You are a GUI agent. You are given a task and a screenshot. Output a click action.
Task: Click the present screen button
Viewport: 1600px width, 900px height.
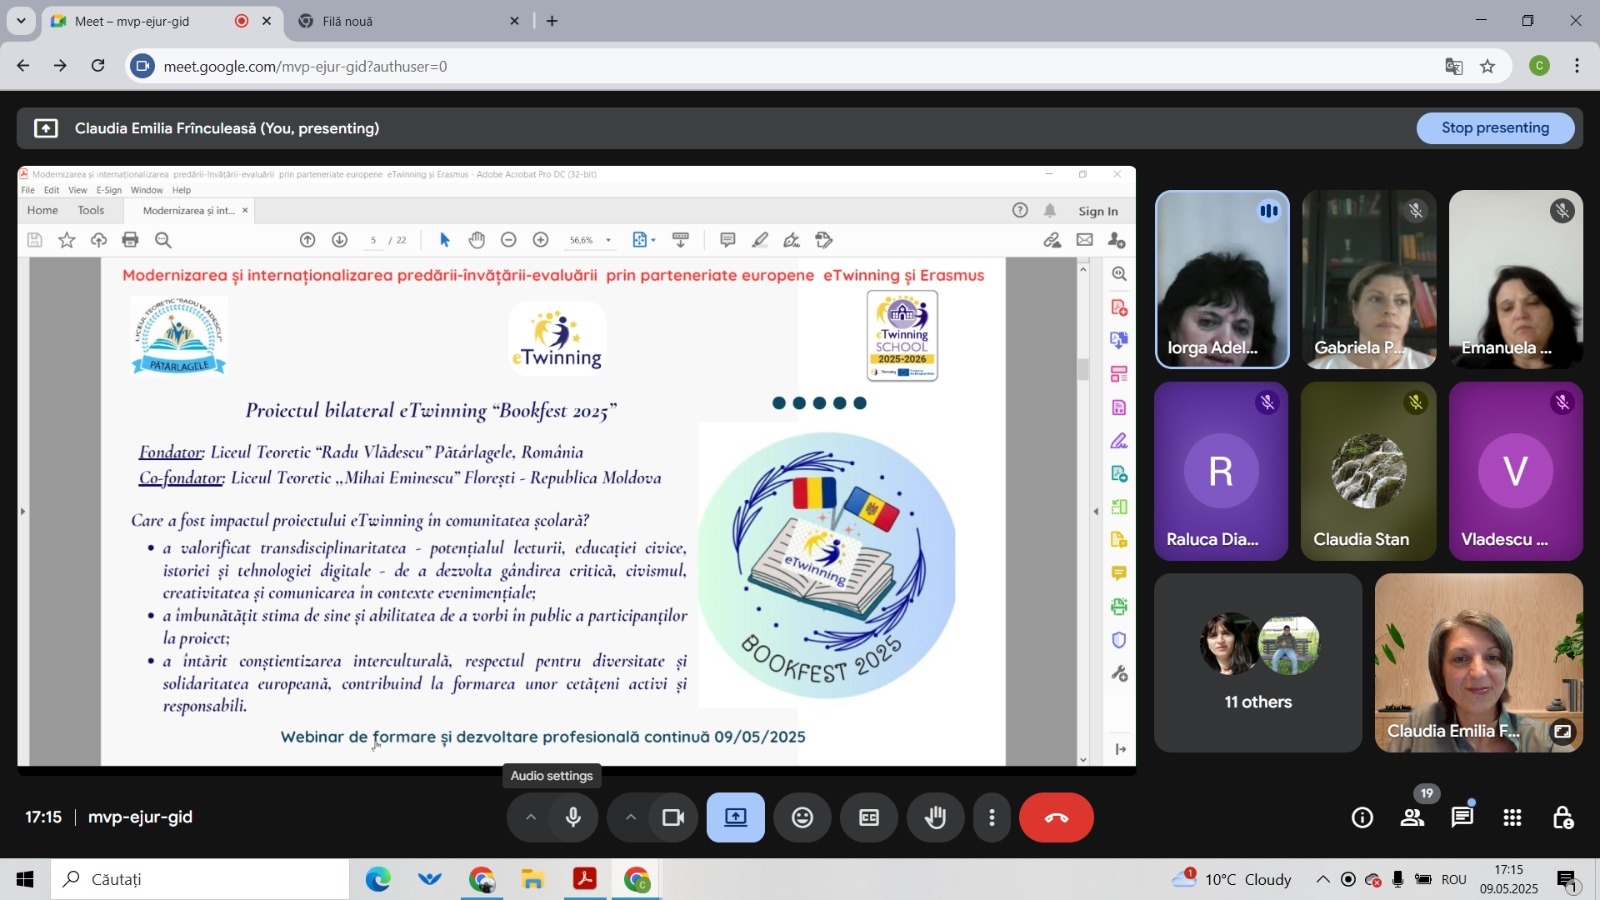click(736, 818)
